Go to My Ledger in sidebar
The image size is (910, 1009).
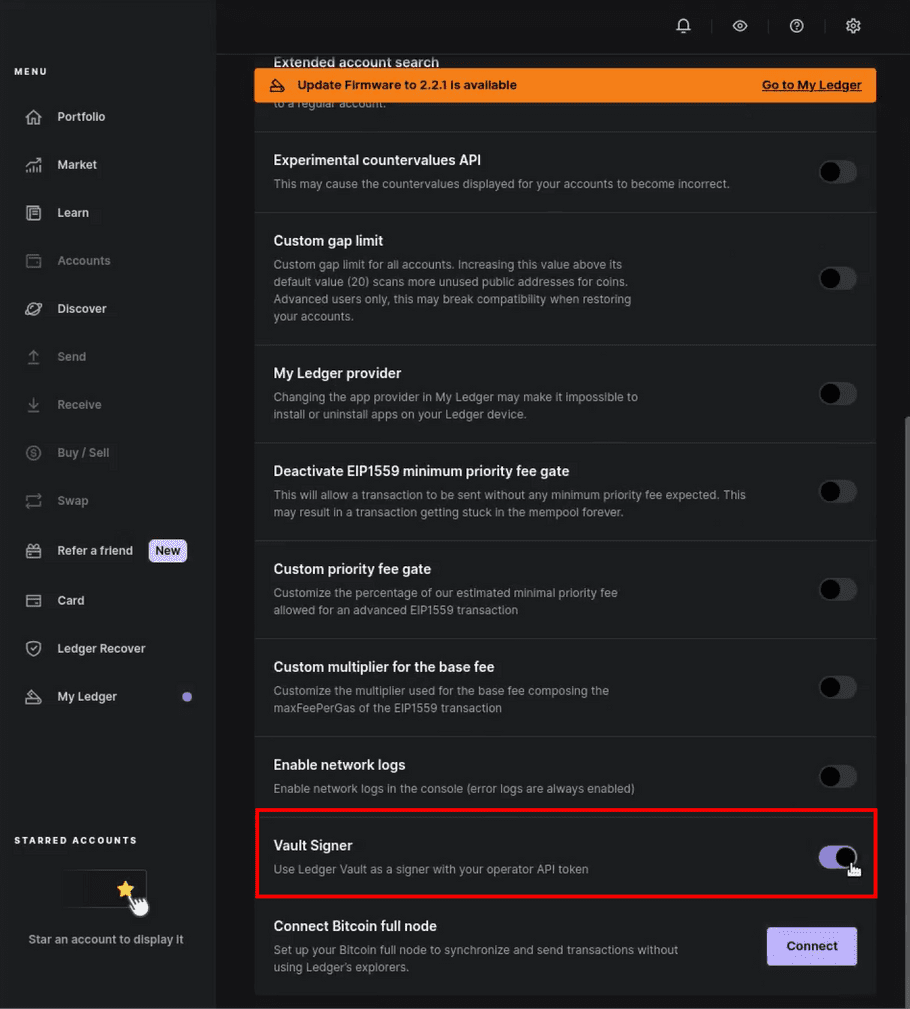87,697
